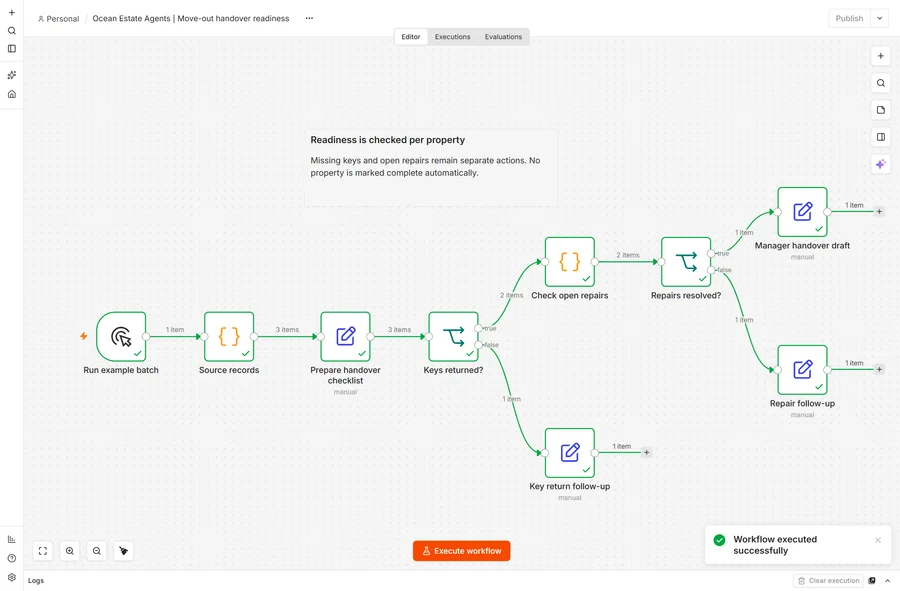Open the settings gear in the sidebar
Screen dimensions: 900x591
pos(11,577)
